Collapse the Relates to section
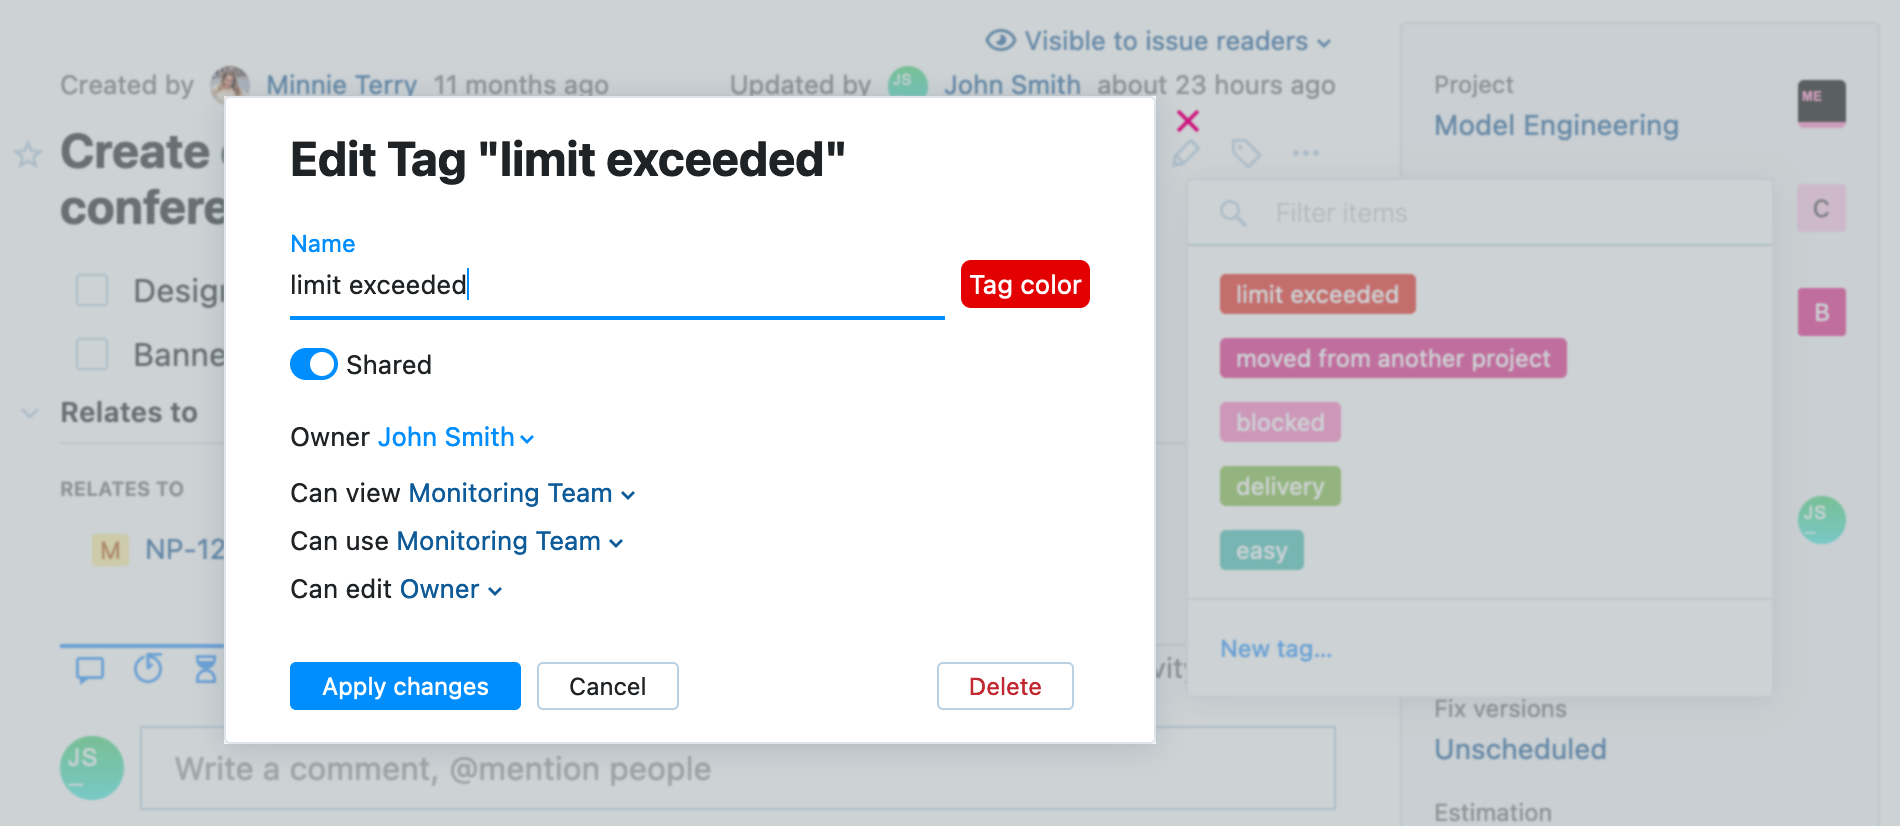 [28, 412]
